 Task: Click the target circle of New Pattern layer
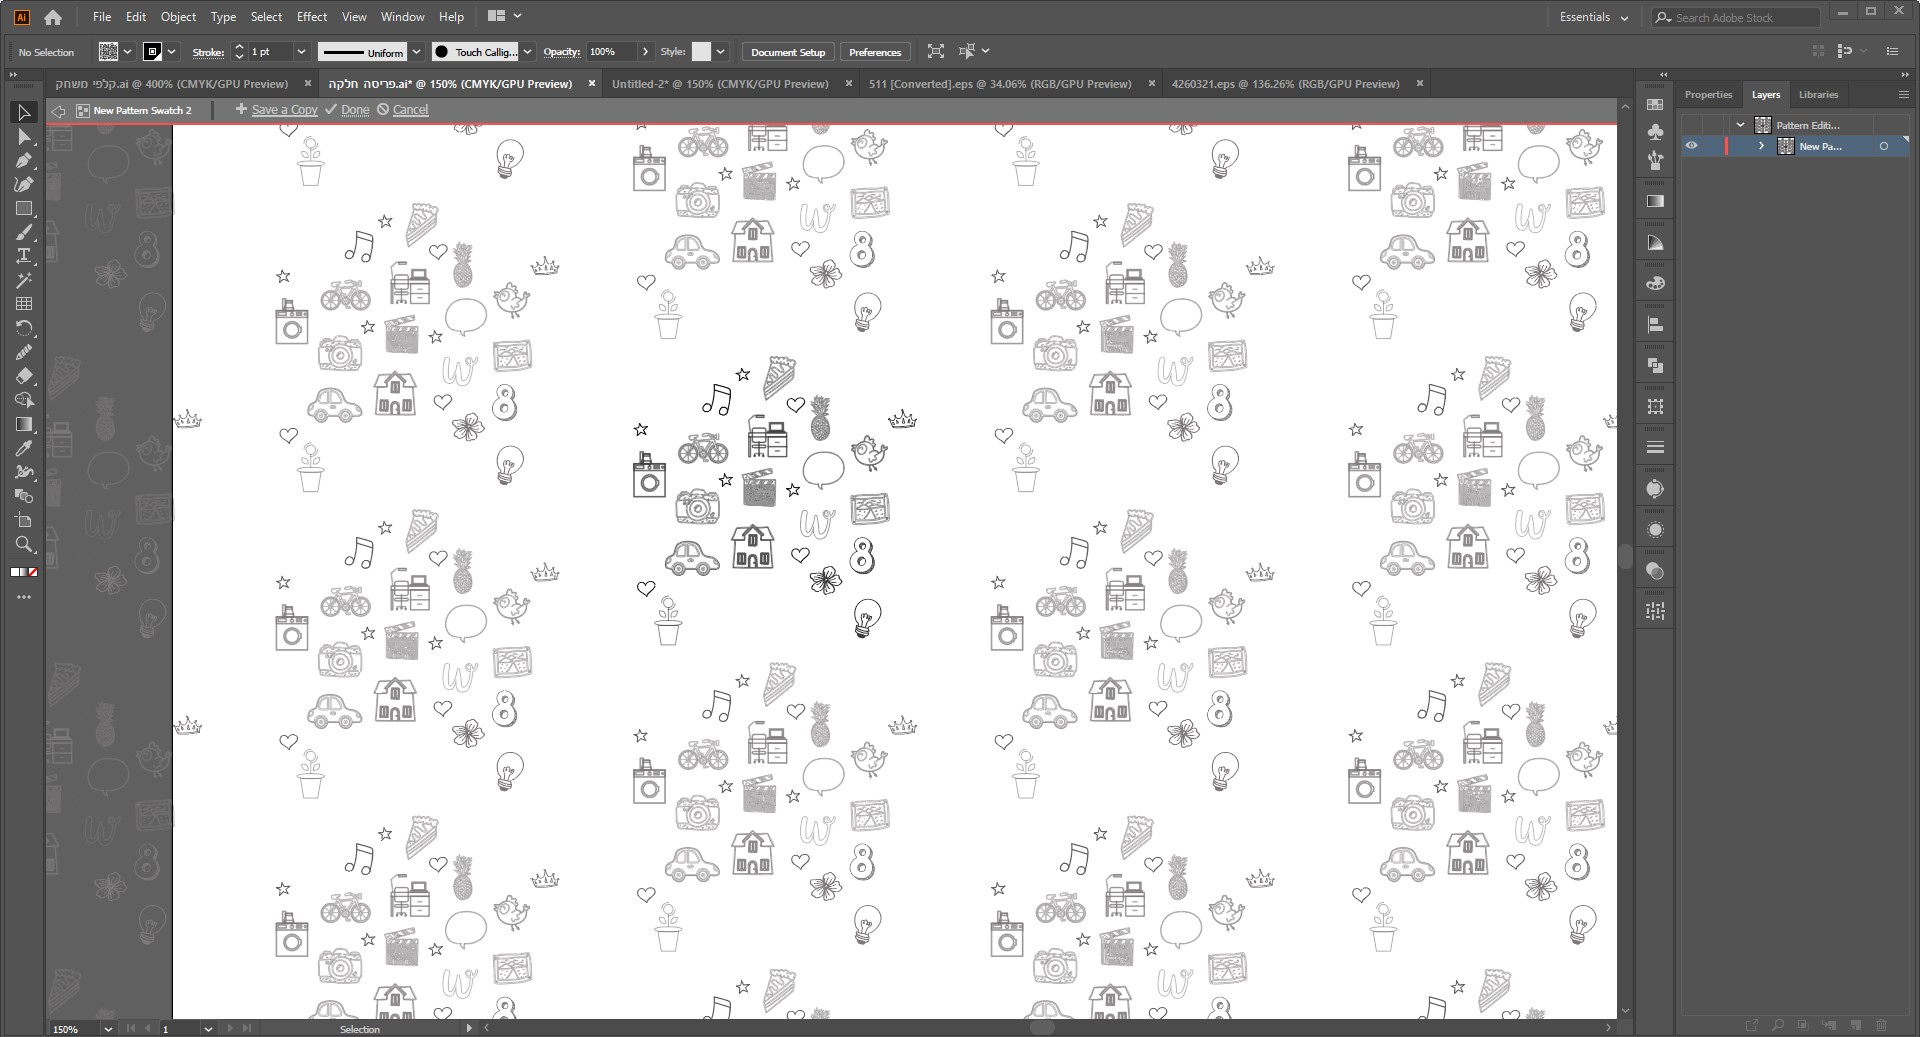click(1884, 146)
